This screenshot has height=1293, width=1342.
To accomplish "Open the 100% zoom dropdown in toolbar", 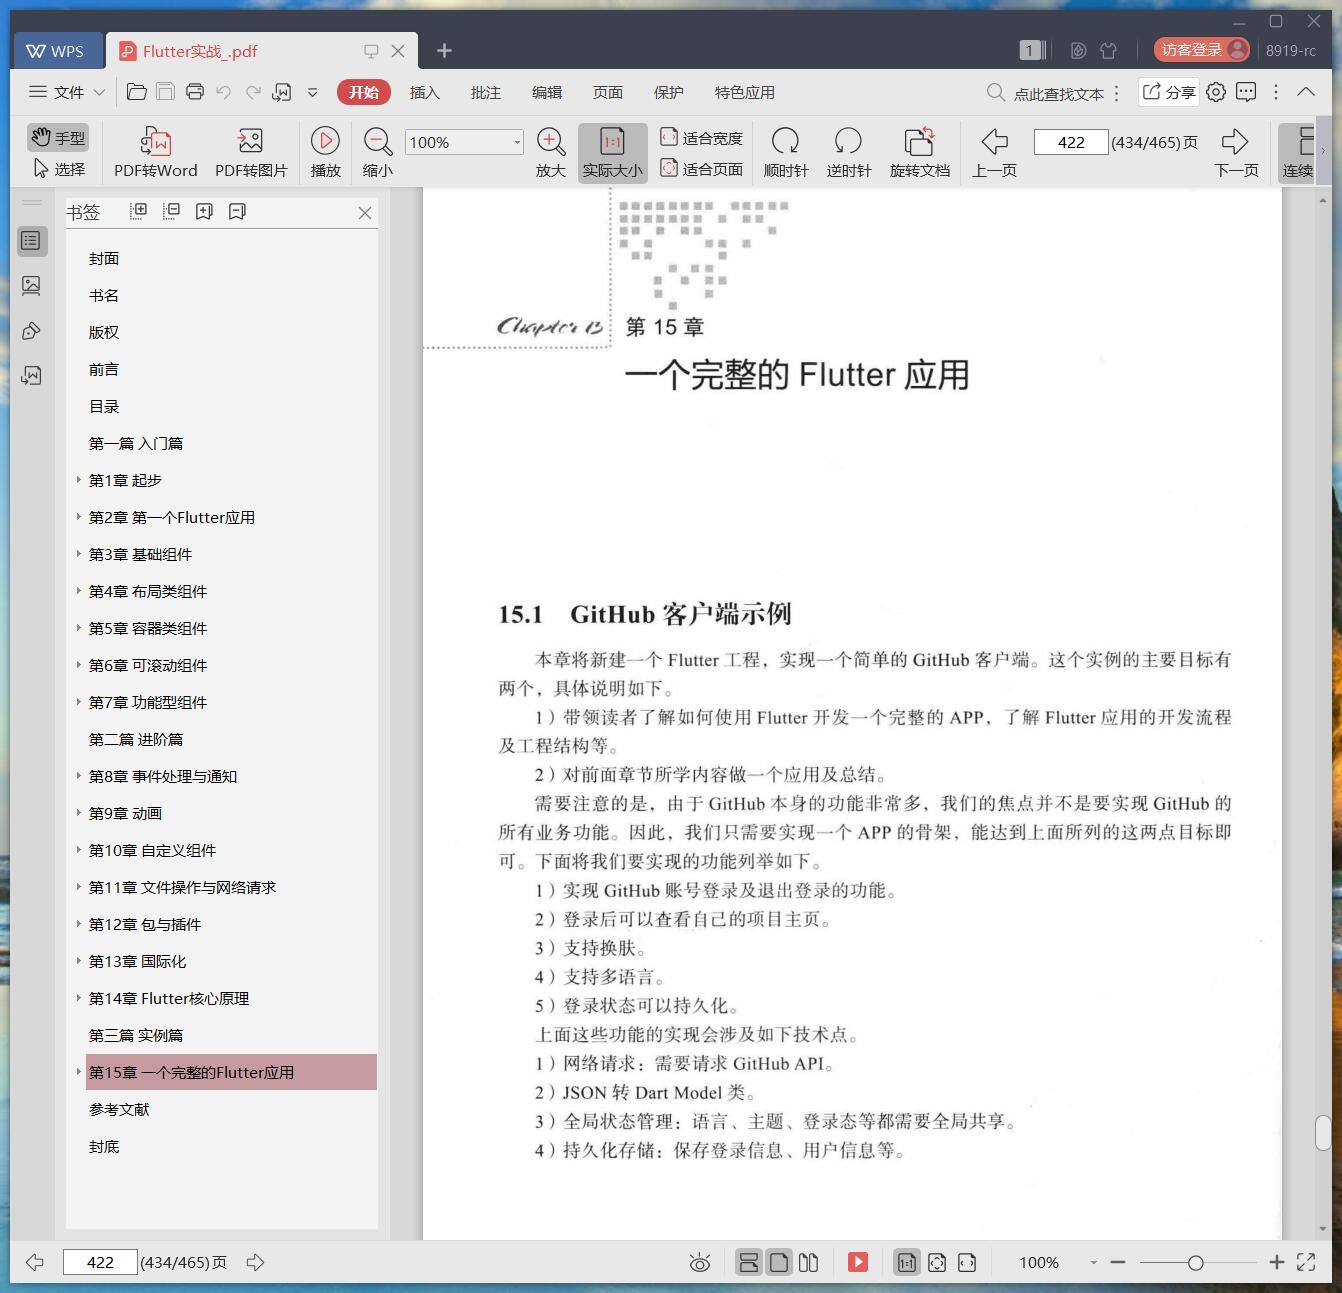I will (517, 142).
